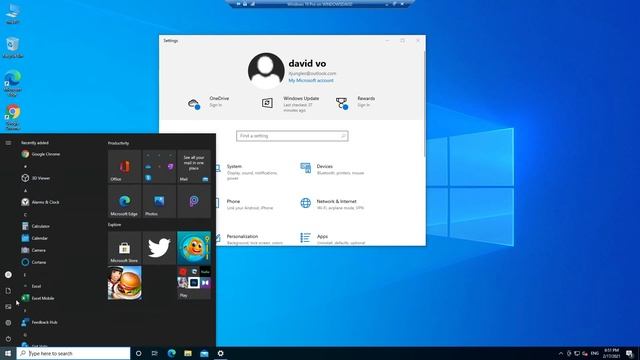
Task: Open the fish game tile
Action: (194, 248)
